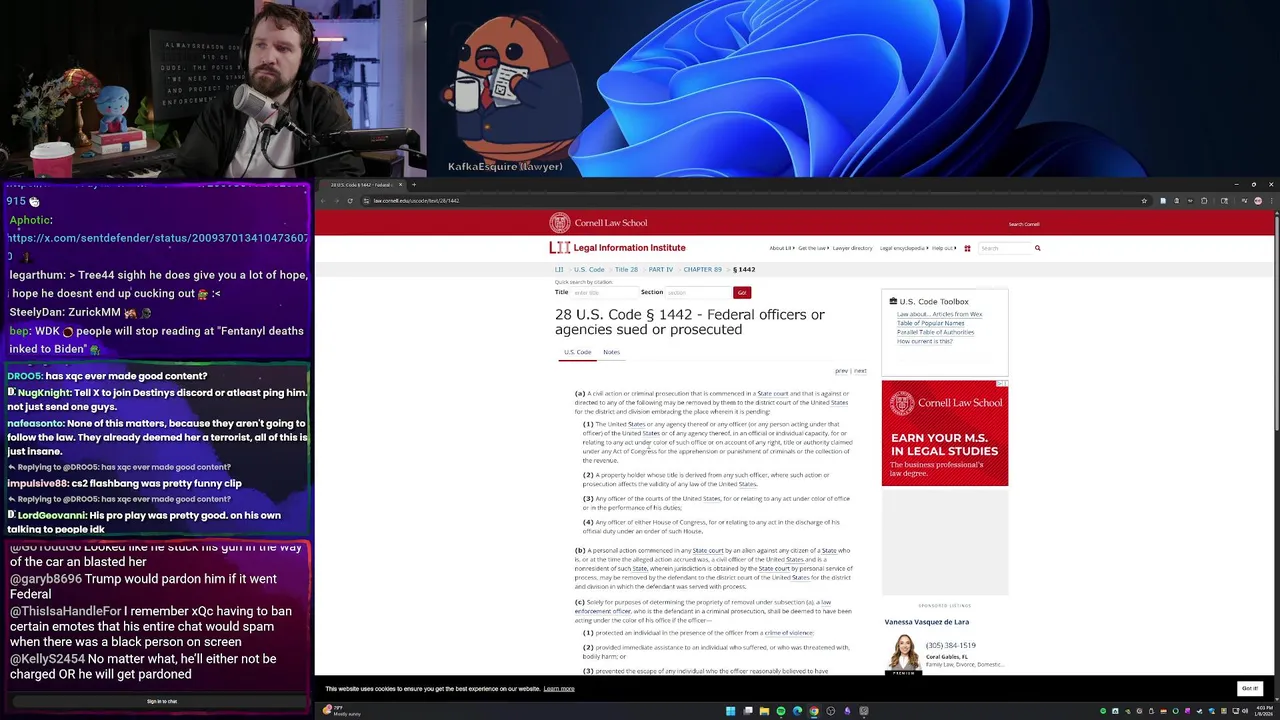Open Spotify from the taskbar
This screenshot has width=1280, height=720.
[x=781, y=711]
